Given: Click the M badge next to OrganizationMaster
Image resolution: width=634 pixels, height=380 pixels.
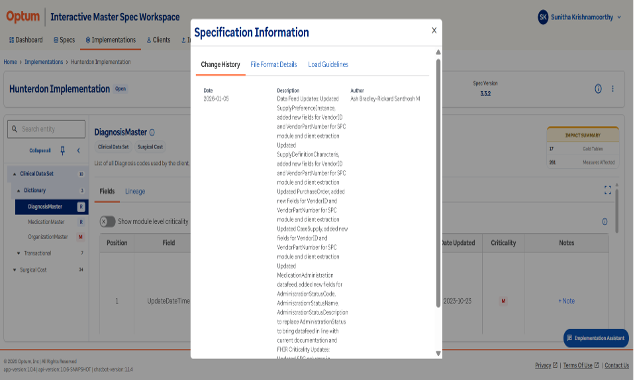Looking at the screenshot, I should click(x=80, y=237).
